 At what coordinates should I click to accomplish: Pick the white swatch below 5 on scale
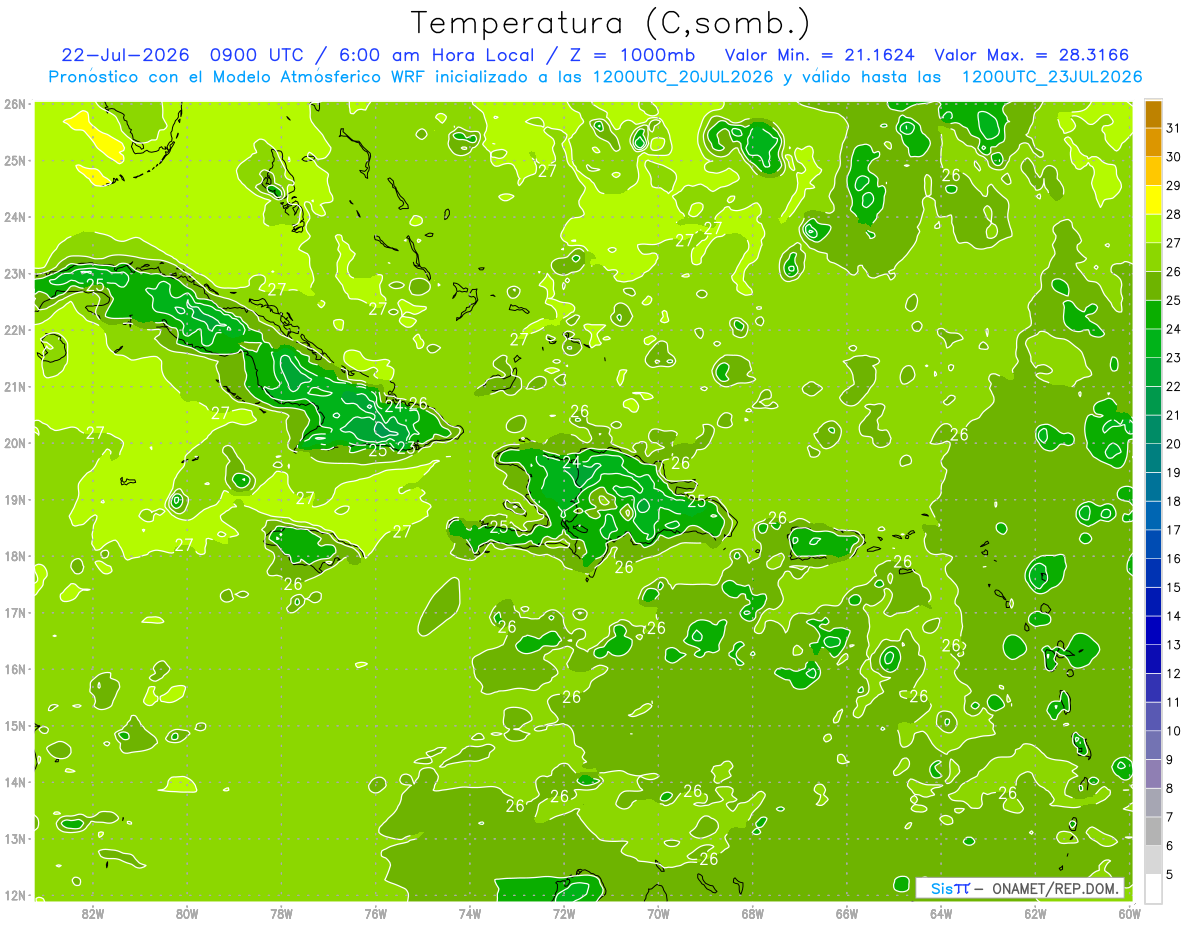click(1153, 888)
